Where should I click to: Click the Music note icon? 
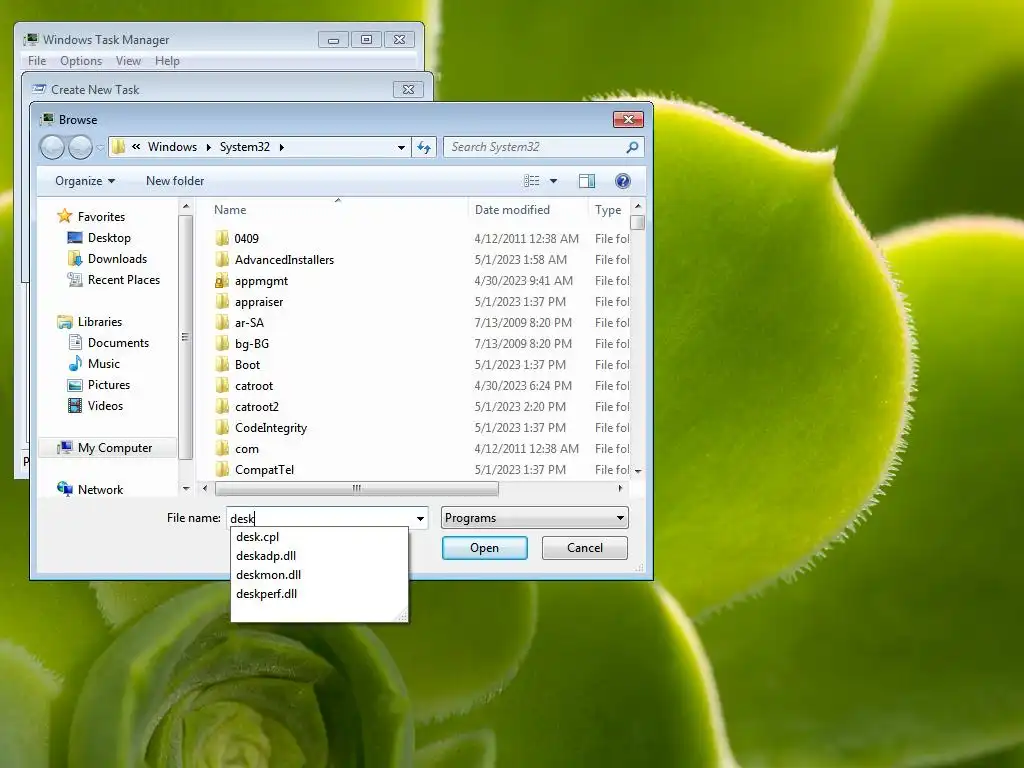pos(75,364)
